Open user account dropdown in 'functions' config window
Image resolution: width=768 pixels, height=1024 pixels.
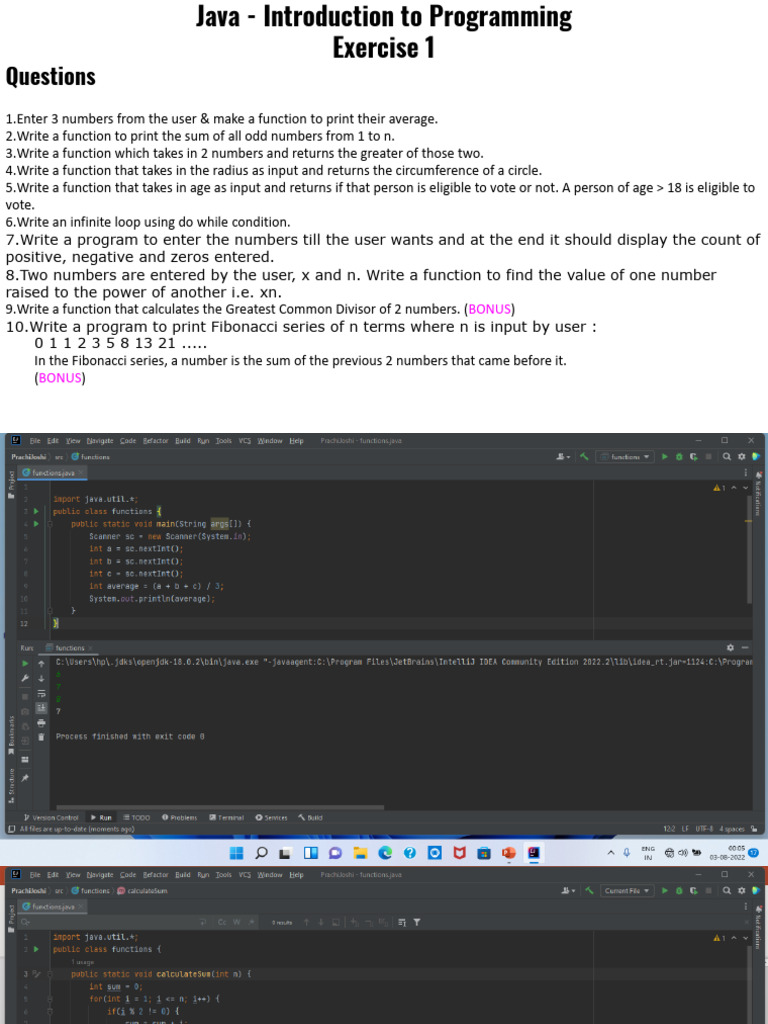(563, 456)
